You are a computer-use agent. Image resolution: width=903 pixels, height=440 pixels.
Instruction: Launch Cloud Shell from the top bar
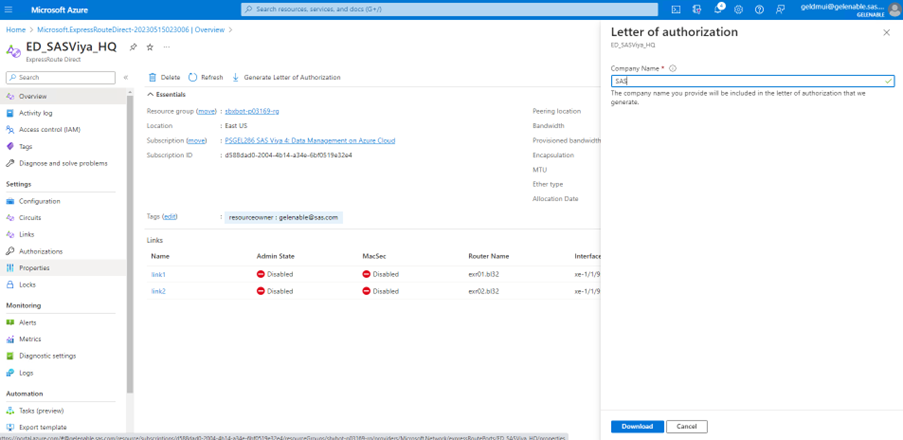(676, 9)
